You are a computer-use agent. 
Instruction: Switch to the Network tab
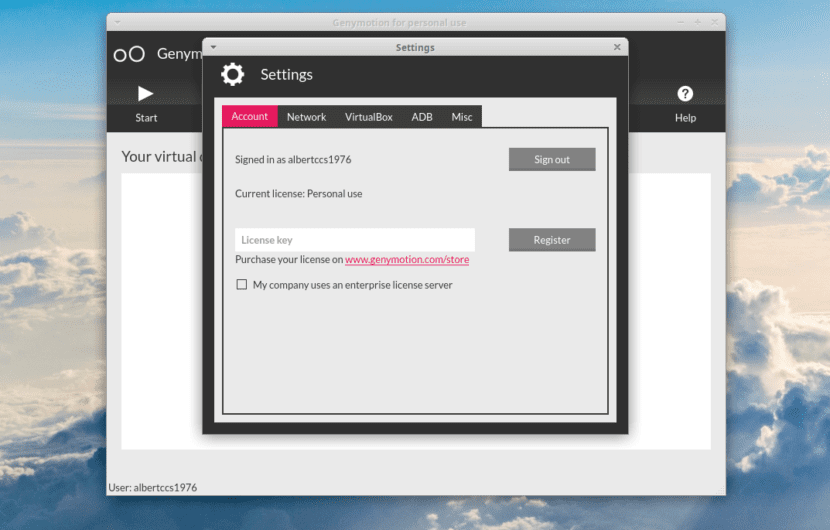pyautogui.click(x=306, y=117)
